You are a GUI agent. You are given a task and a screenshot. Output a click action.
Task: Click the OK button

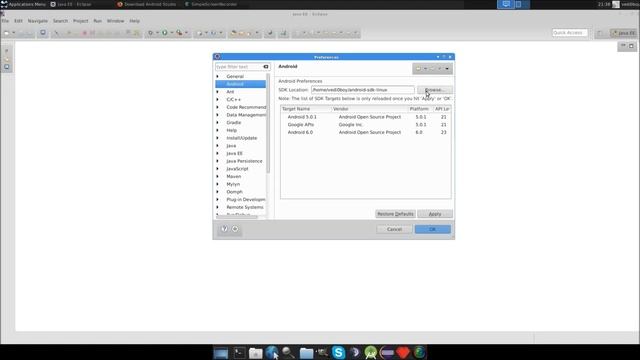433,229
